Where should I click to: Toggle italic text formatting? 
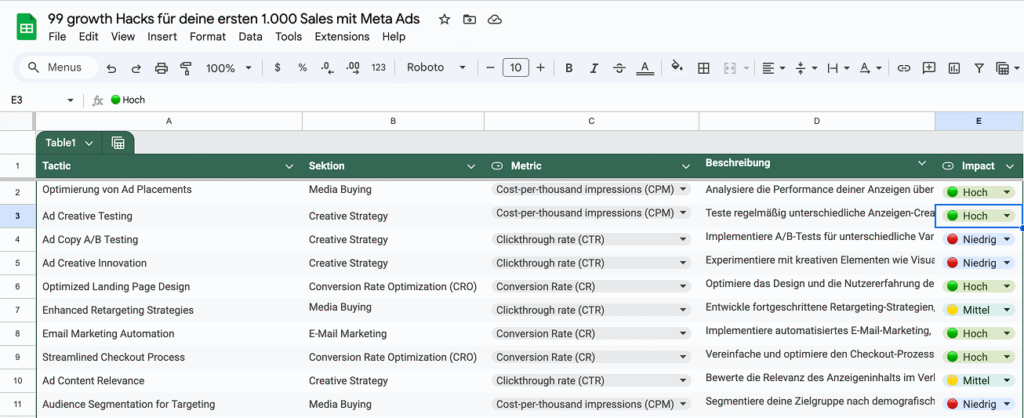tap(594, 68)
